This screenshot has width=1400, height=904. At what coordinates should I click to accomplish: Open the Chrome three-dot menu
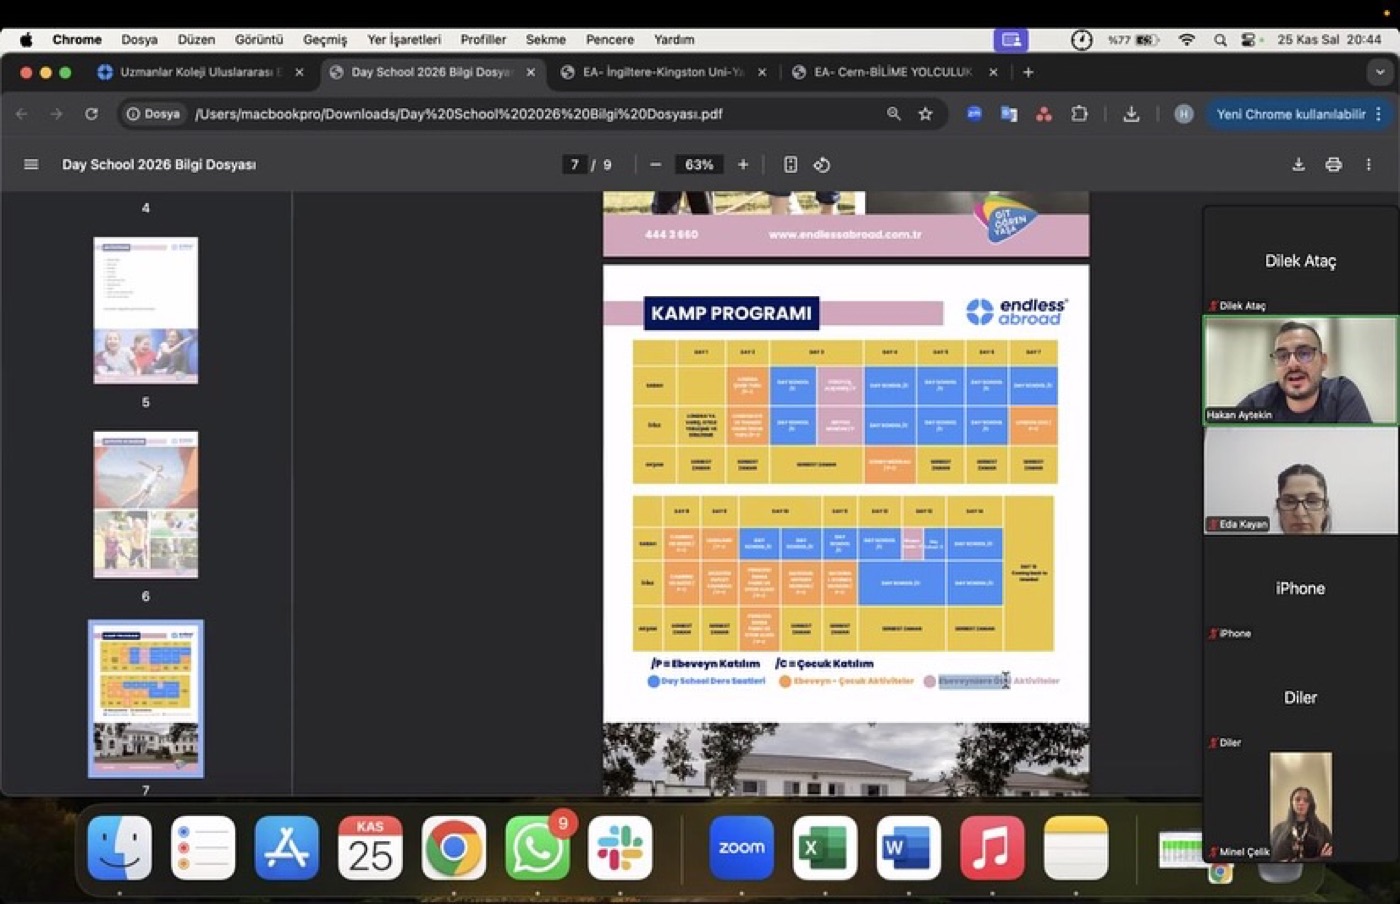1379,114
